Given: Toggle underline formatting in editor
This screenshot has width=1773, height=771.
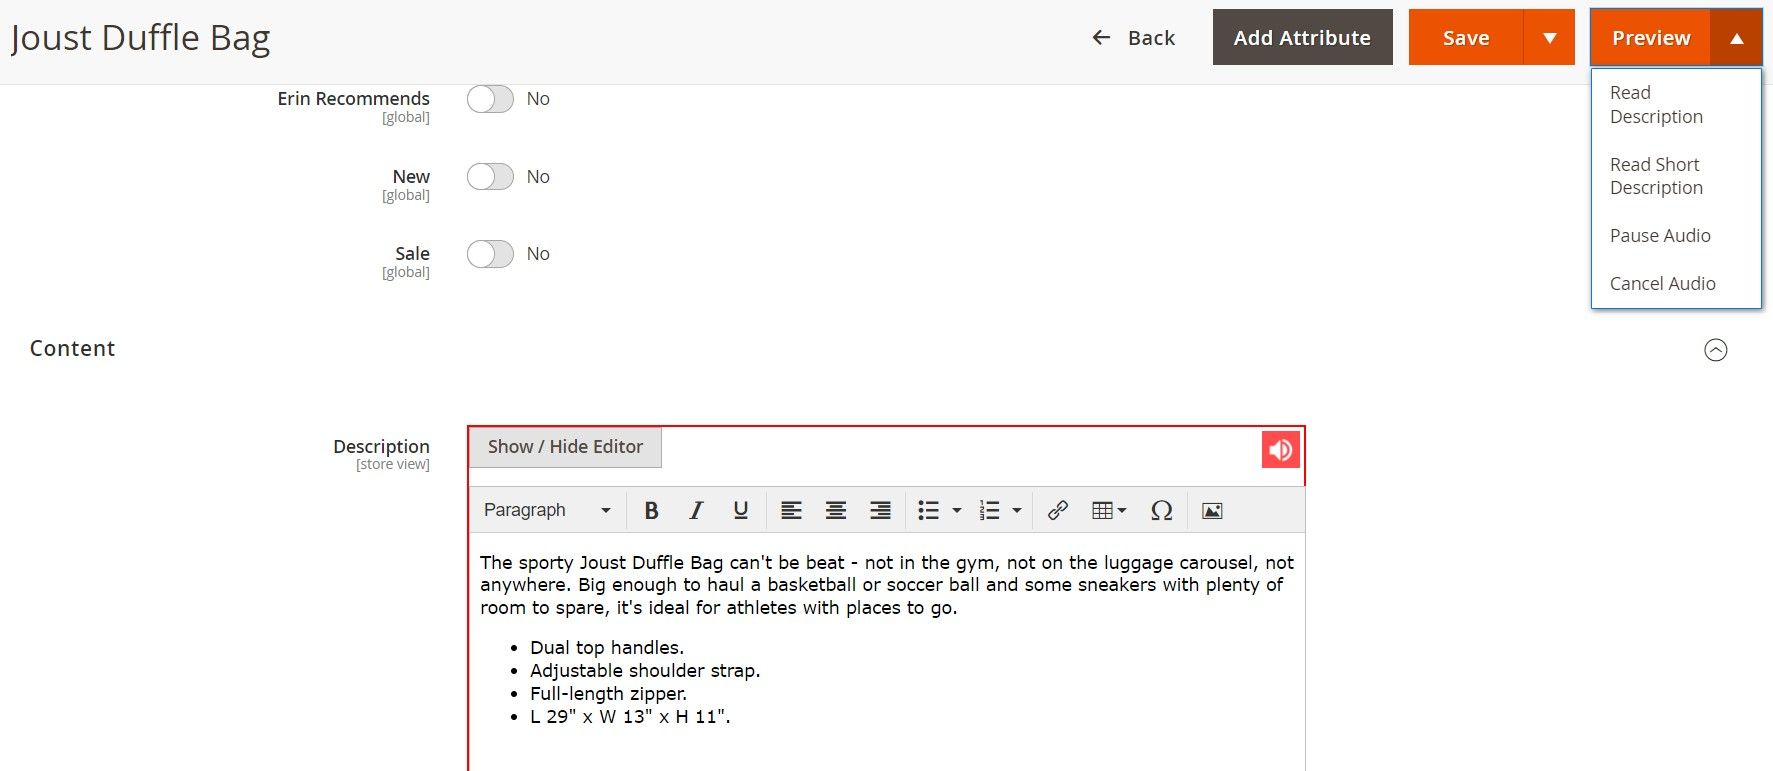Looking at the screenshot, I should tap(740, 510).
